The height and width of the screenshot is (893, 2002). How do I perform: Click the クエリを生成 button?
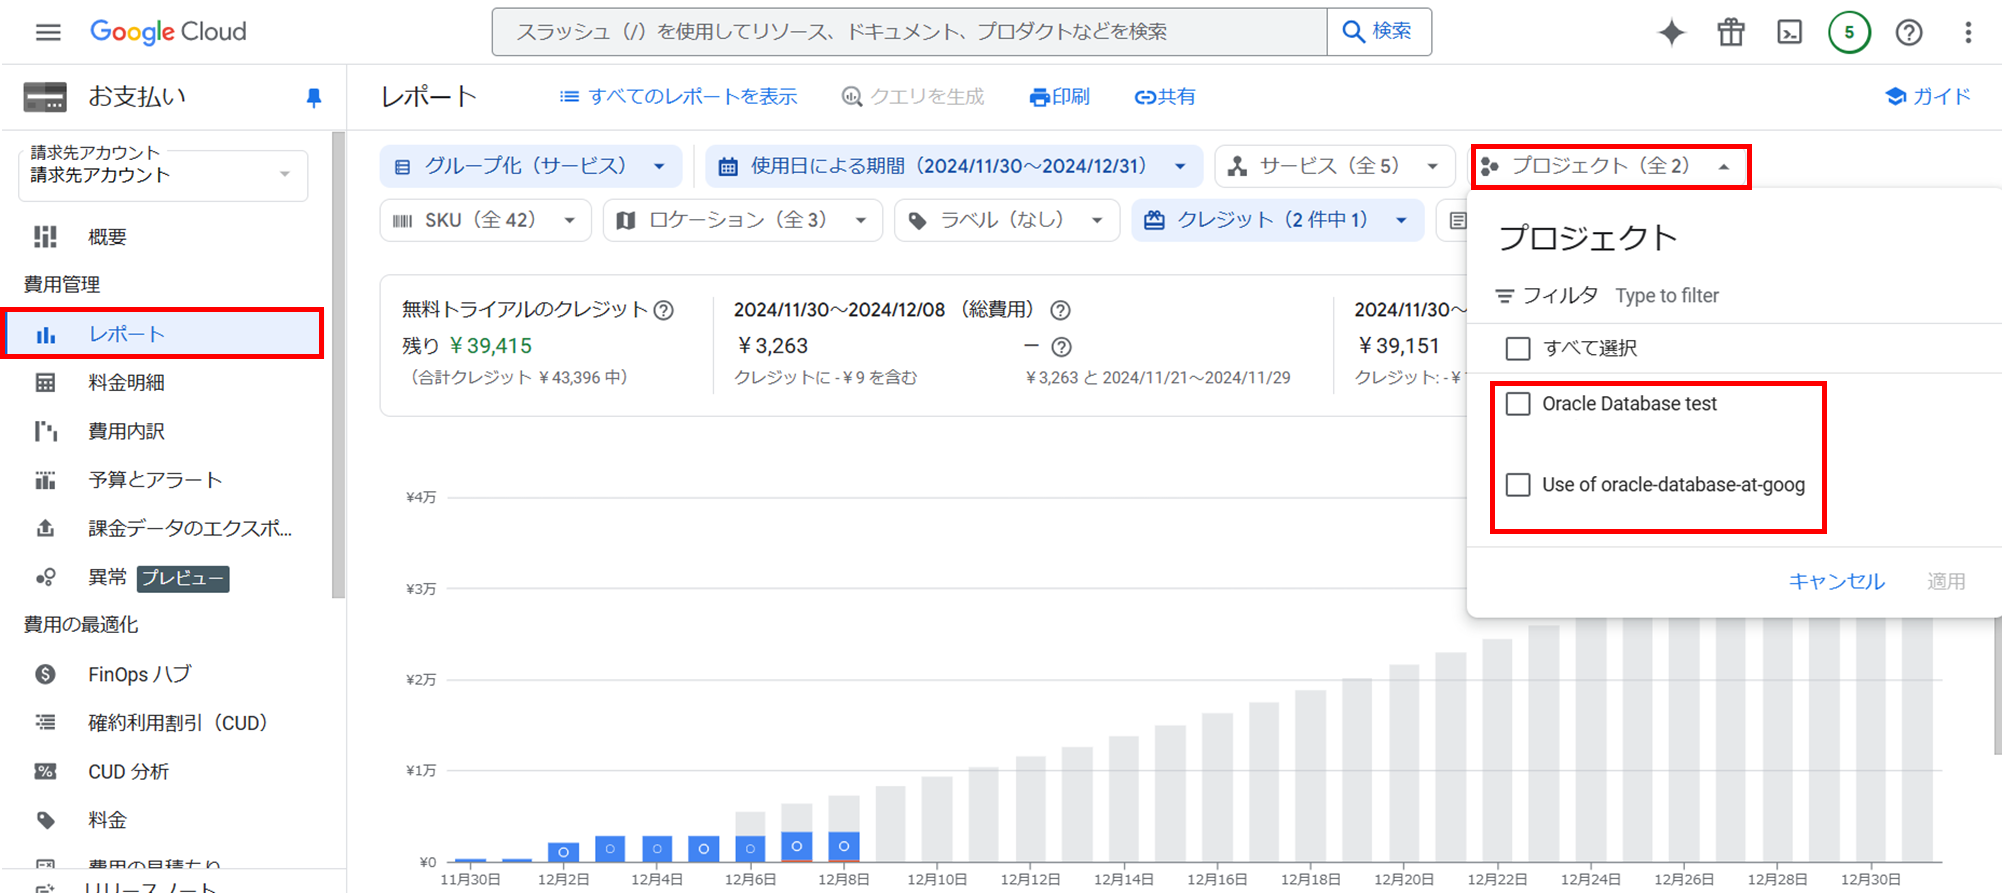pyautogui.click(x=913, y=97)
